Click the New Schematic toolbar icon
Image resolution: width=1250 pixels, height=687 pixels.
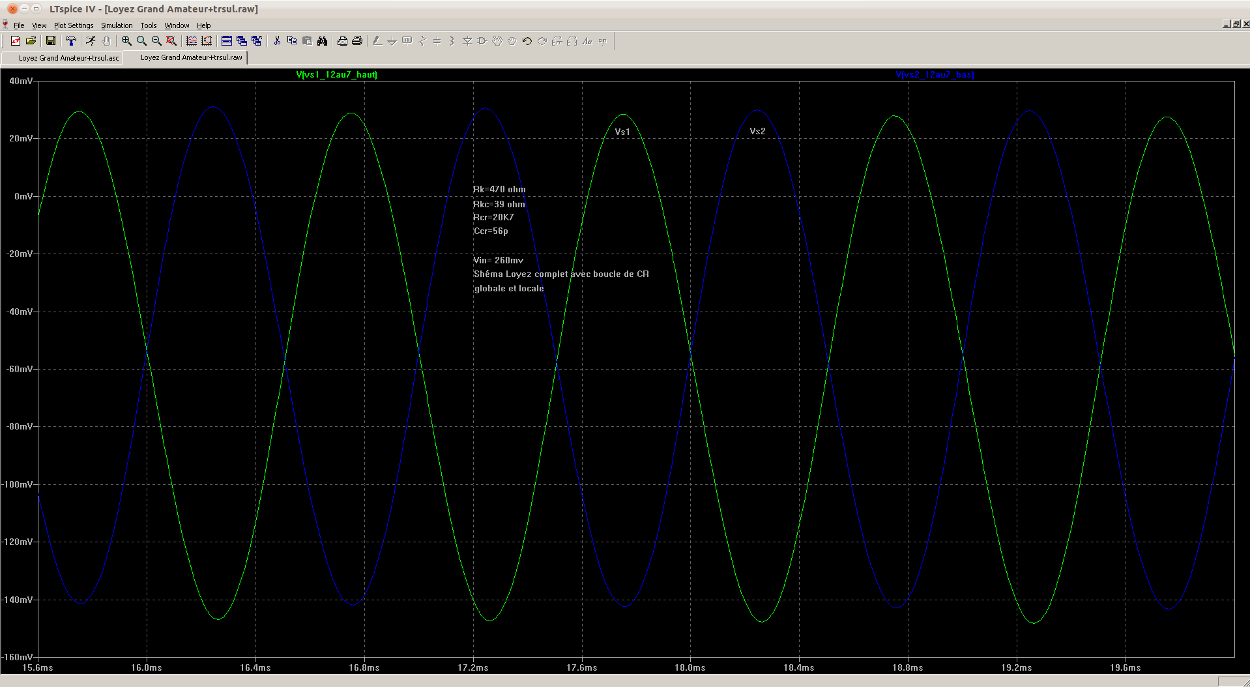pyautogui.click(x=16, y=41)
